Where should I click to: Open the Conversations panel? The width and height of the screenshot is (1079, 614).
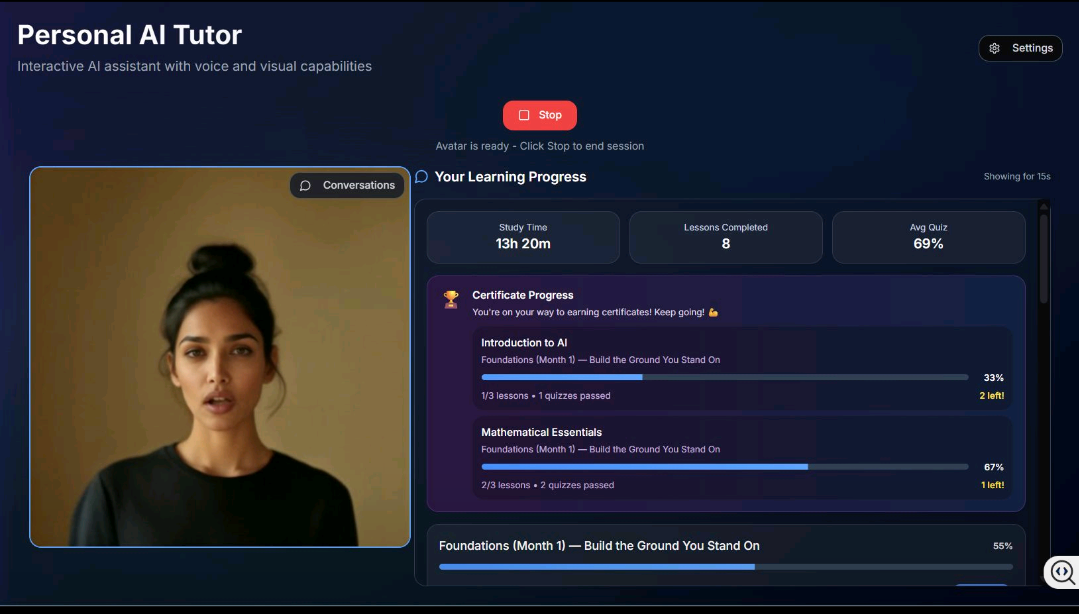coord(347,185)
